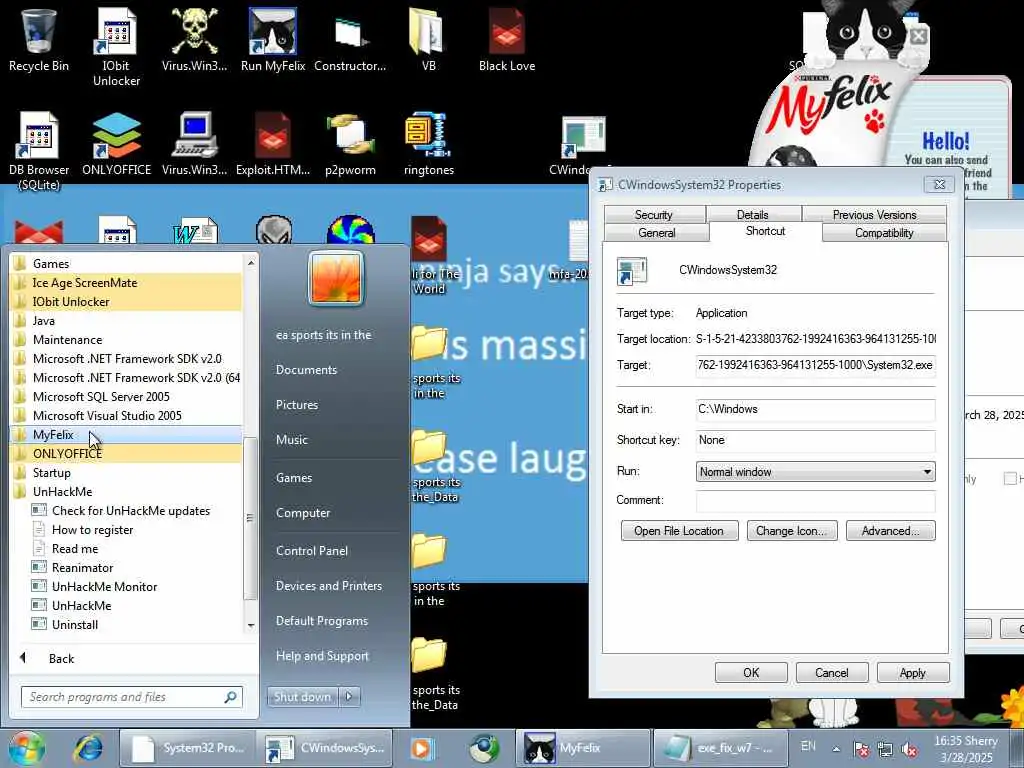The image size is (1024, 768).
Task: Click the Start orb on taskbar
Action: coord(26,748)
